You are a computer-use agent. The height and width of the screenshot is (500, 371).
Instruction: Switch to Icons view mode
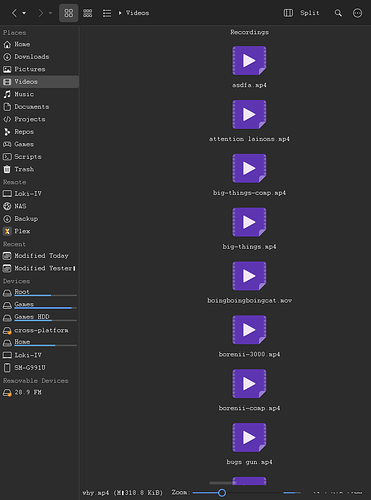(69, 13)
